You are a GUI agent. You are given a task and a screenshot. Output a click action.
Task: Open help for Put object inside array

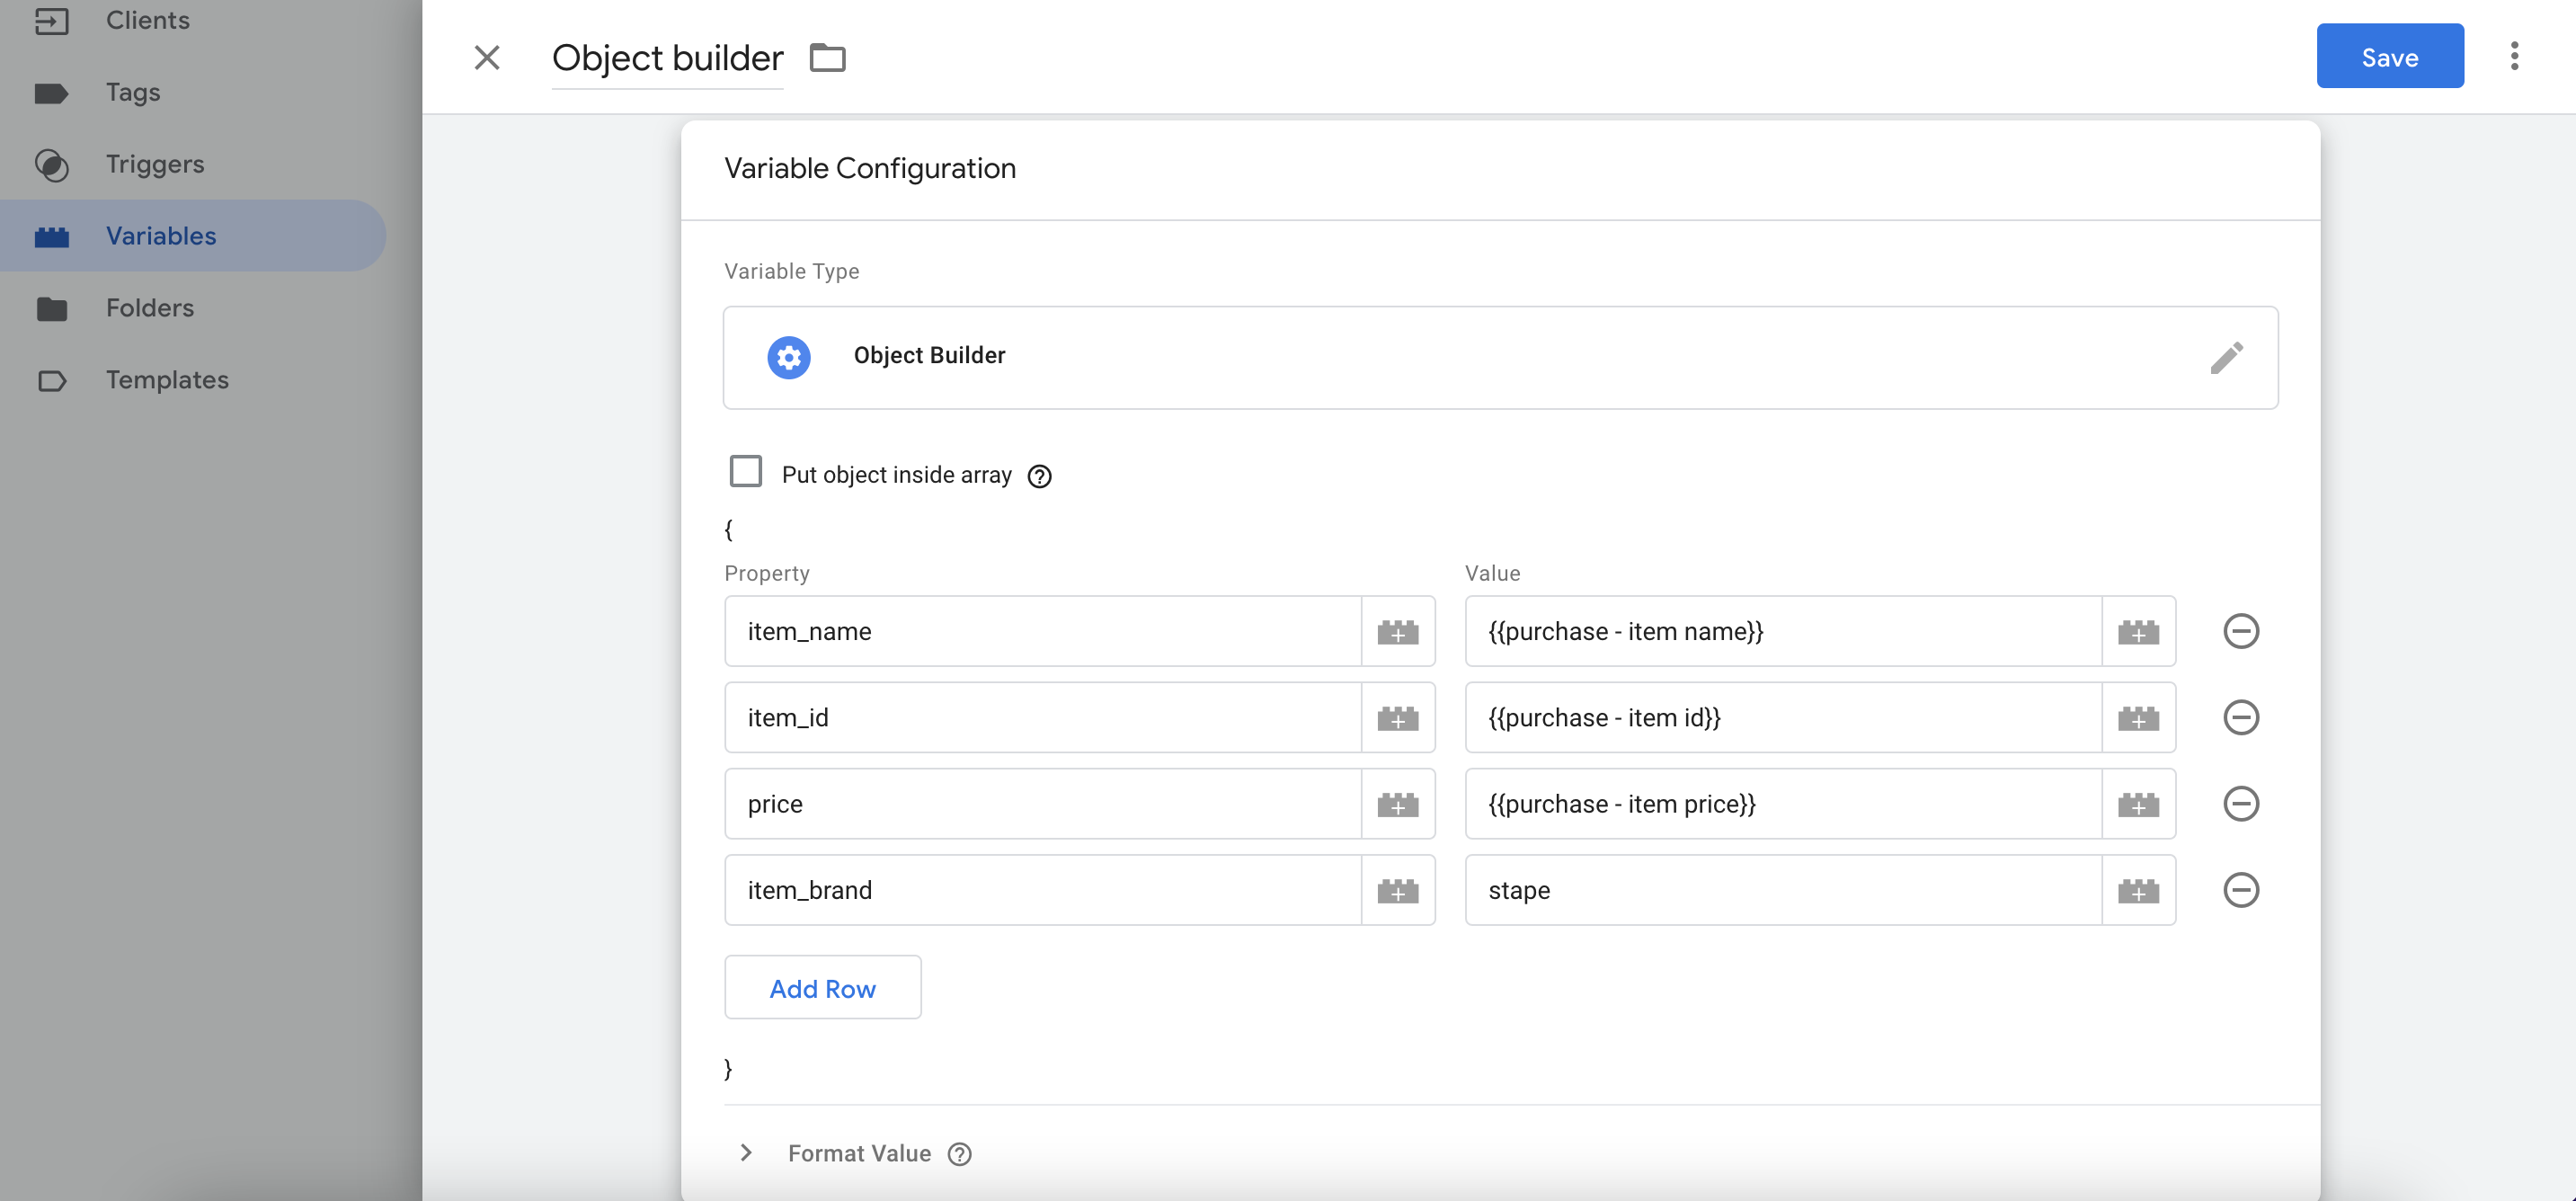coord(1039,476)
